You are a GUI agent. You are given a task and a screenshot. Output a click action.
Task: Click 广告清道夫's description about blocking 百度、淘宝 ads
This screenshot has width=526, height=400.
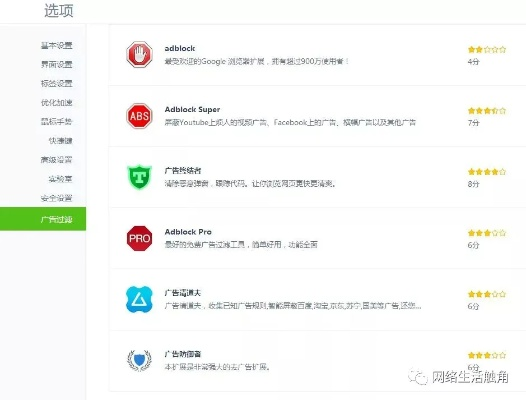(293, 306)
